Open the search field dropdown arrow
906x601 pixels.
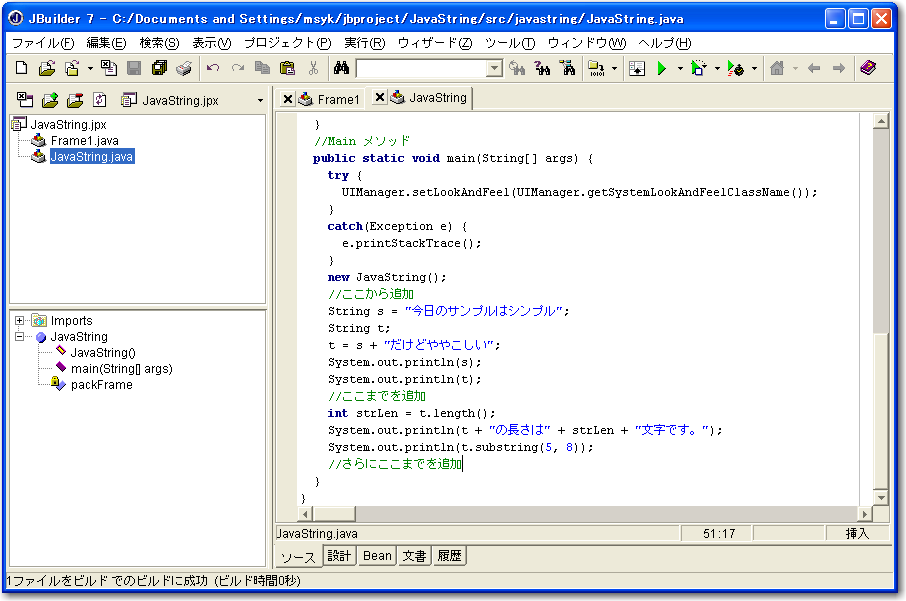[x=494, y=68]
